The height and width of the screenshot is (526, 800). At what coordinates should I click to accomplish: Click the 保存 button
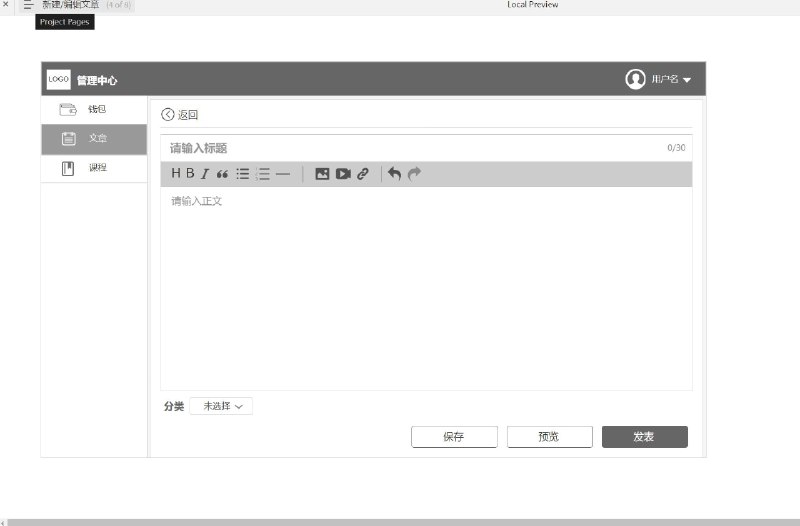coord(454,437)
